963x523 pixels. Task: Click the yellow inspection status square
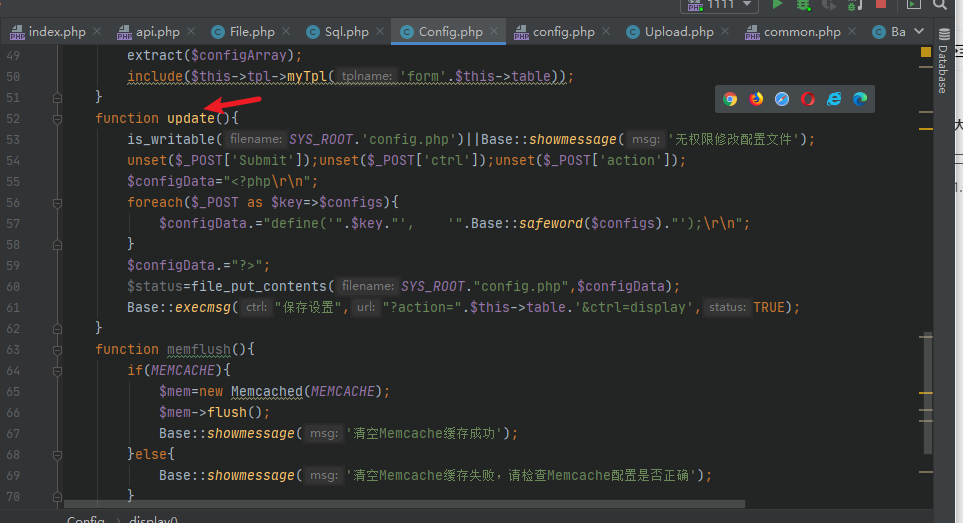point(926,52)
